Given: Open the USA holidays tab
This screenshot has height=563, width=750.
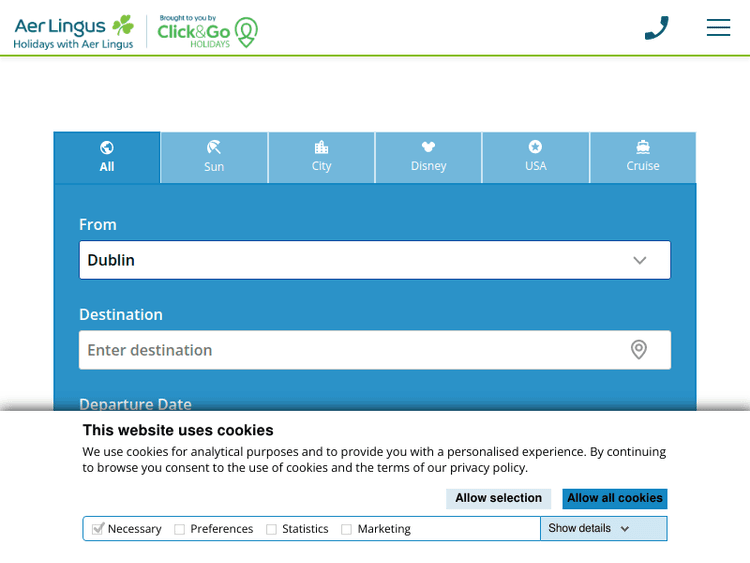Looking at the screenshot, I should pos(536,157).
